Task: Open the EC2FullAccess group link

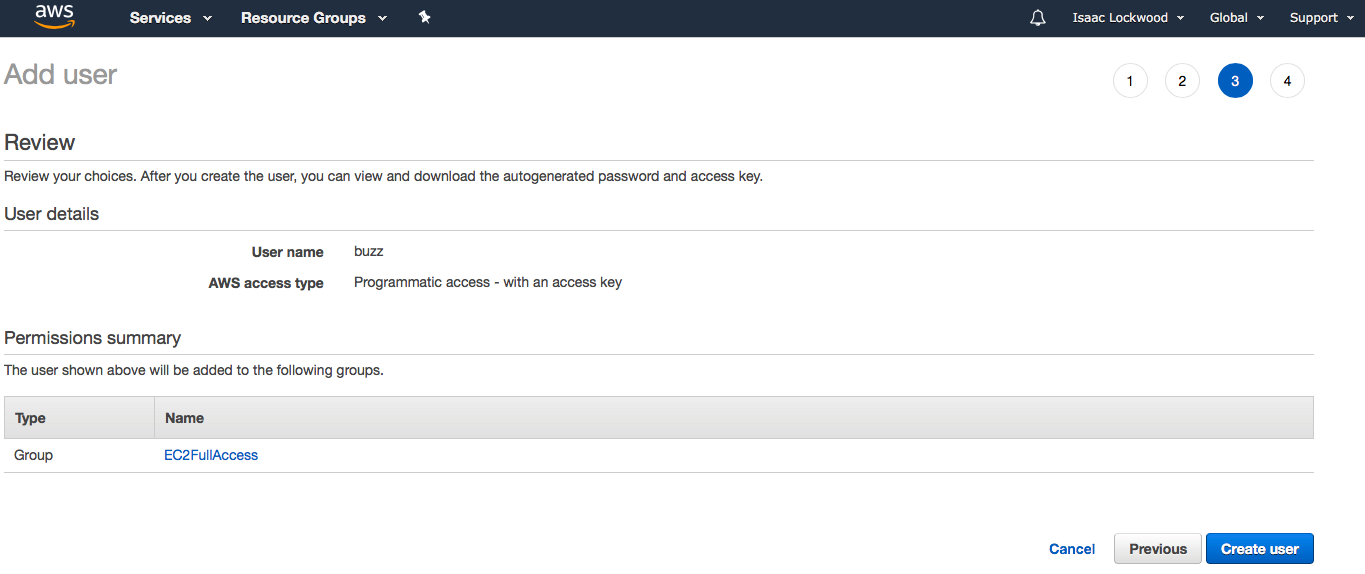Action: click(211, 455)
